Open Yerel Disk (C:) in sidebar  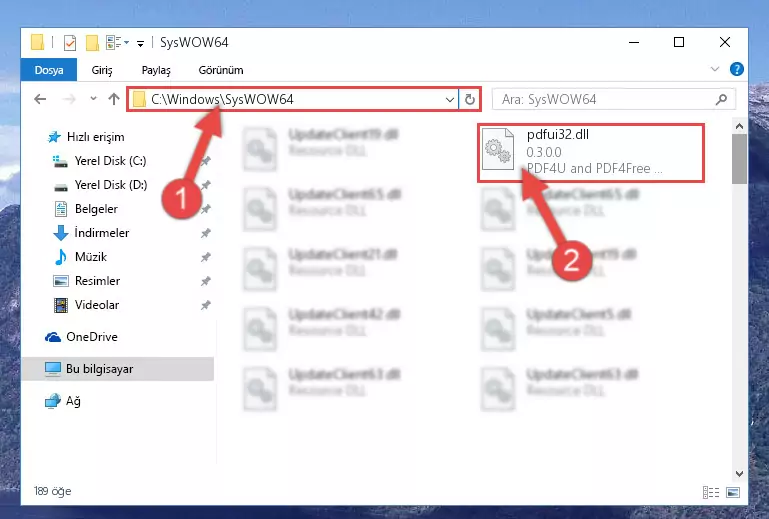[110, 161]
